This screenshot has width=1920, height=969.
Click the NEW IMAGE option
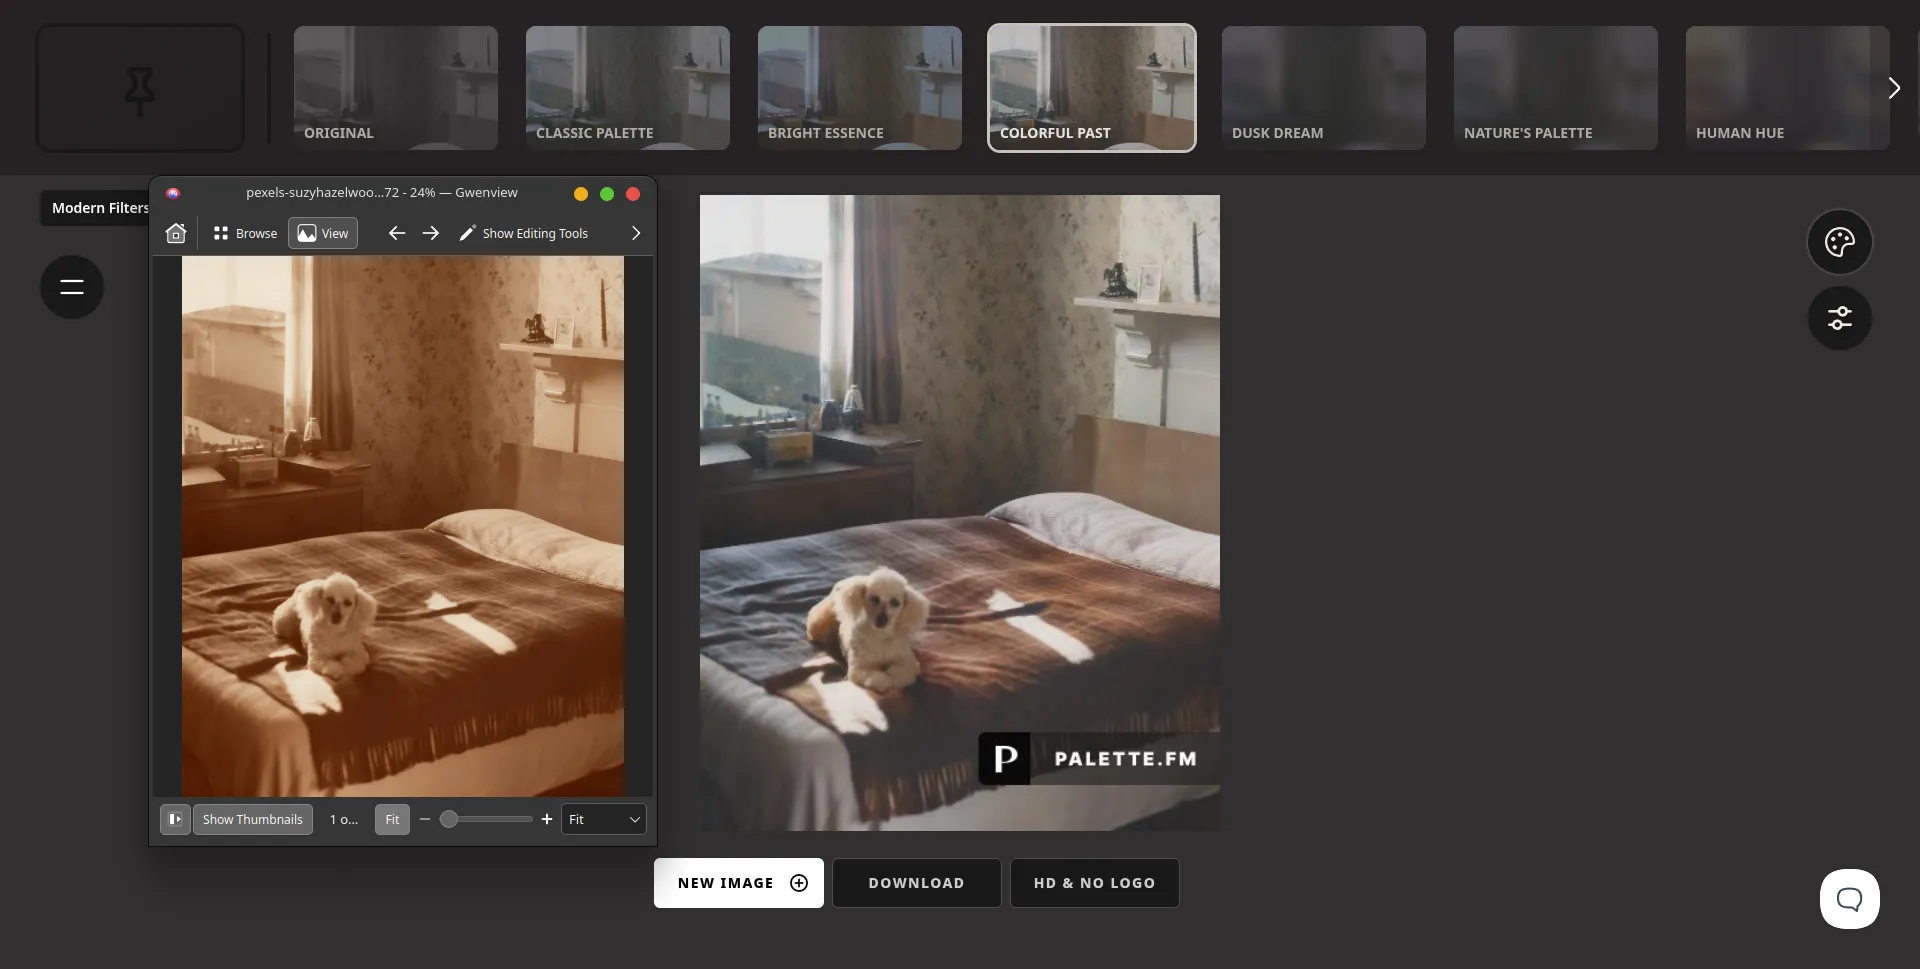pos(738,883)
